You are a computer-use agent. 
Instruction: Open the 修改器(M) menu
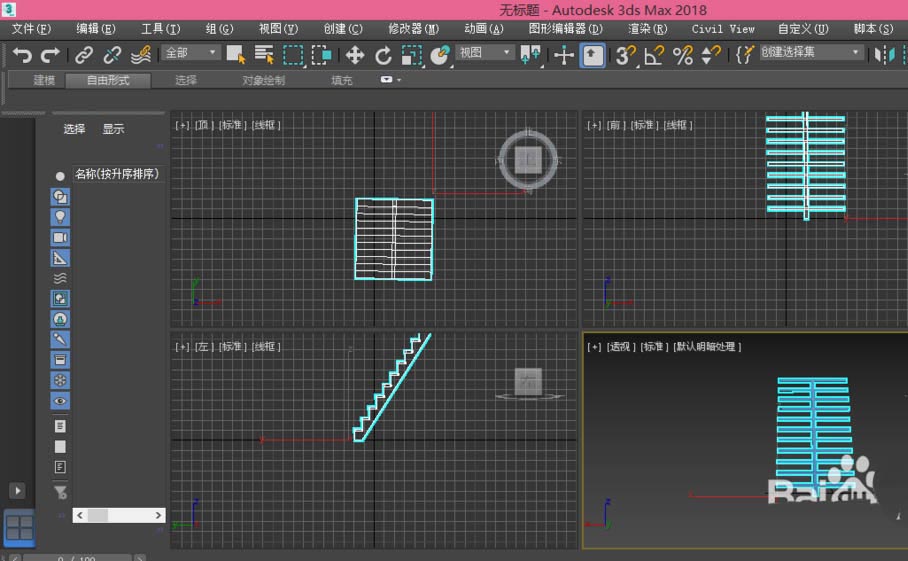tap(413, 29)
